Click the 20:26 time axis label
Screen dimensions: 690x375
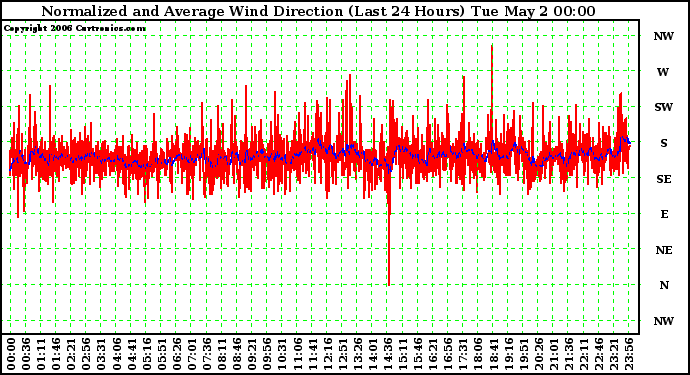(539, 354)
